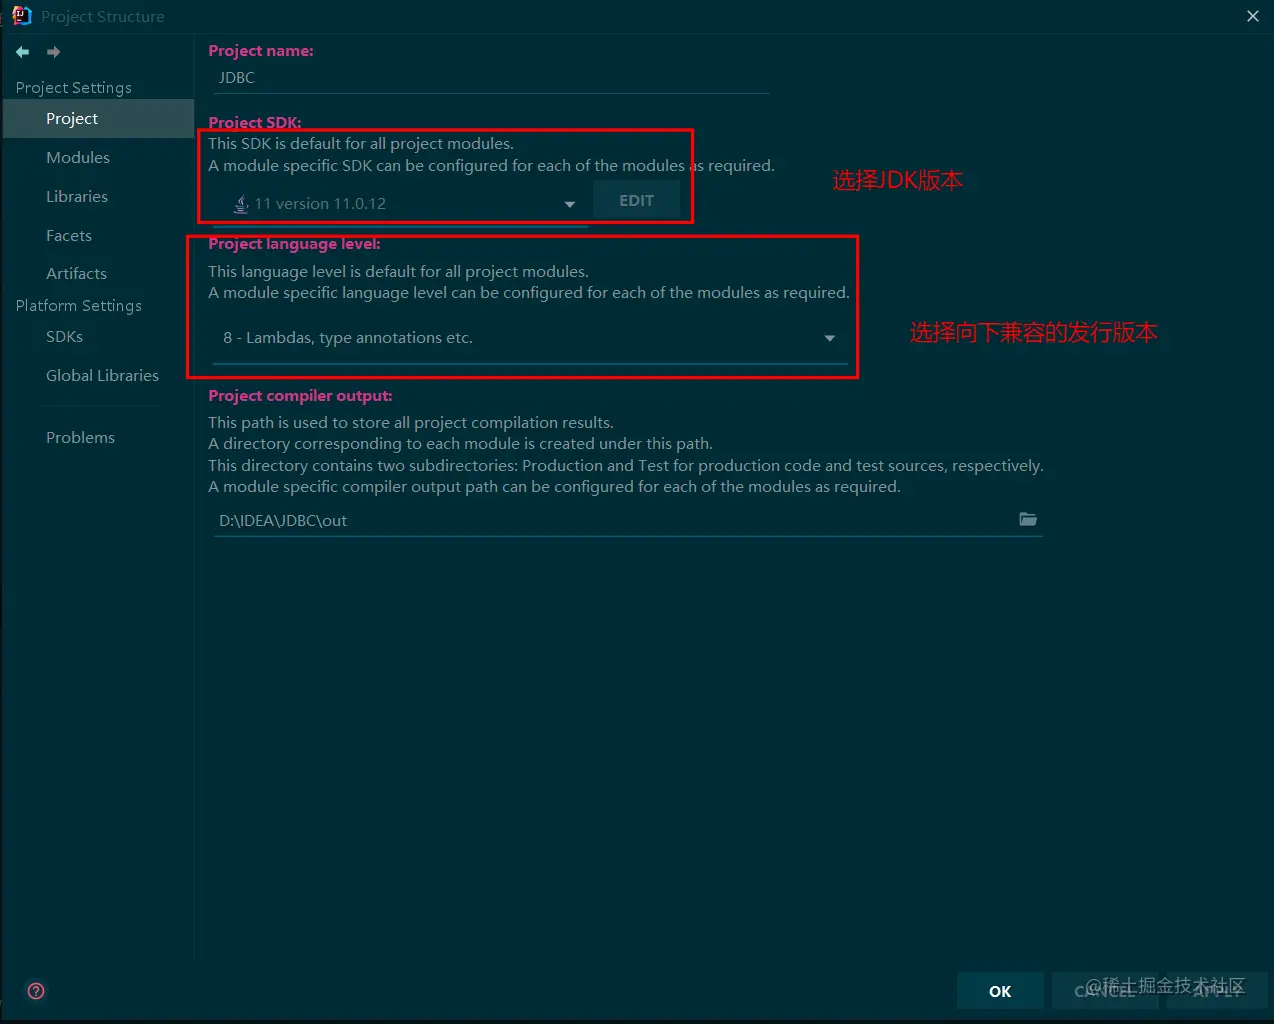Click the EDIT button next to SDK
Image resolution: width=1274 pixels, height=1024 pixels.
[636, 201]
